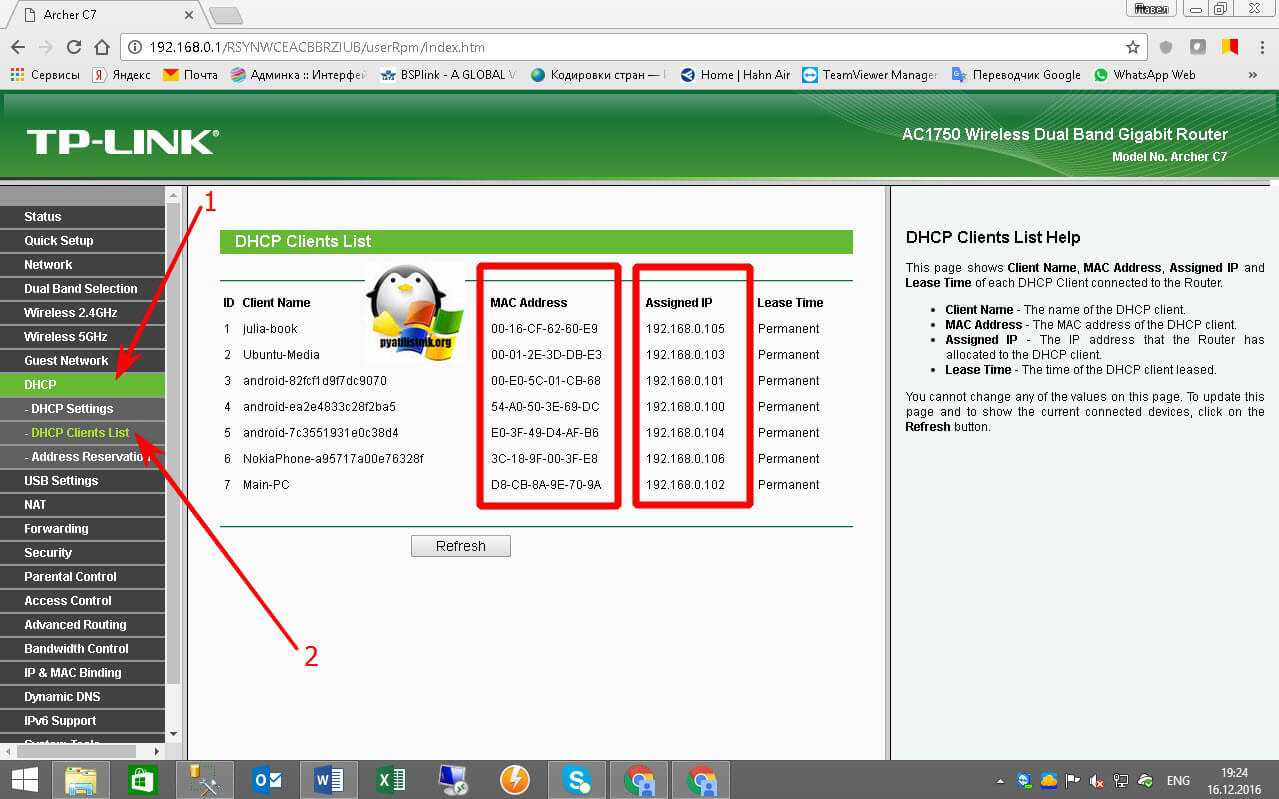The width and height of the screenshot is (1279, 799).
Task: Switch the ENG language indicator in tray
Action: tap(1178, 781)
